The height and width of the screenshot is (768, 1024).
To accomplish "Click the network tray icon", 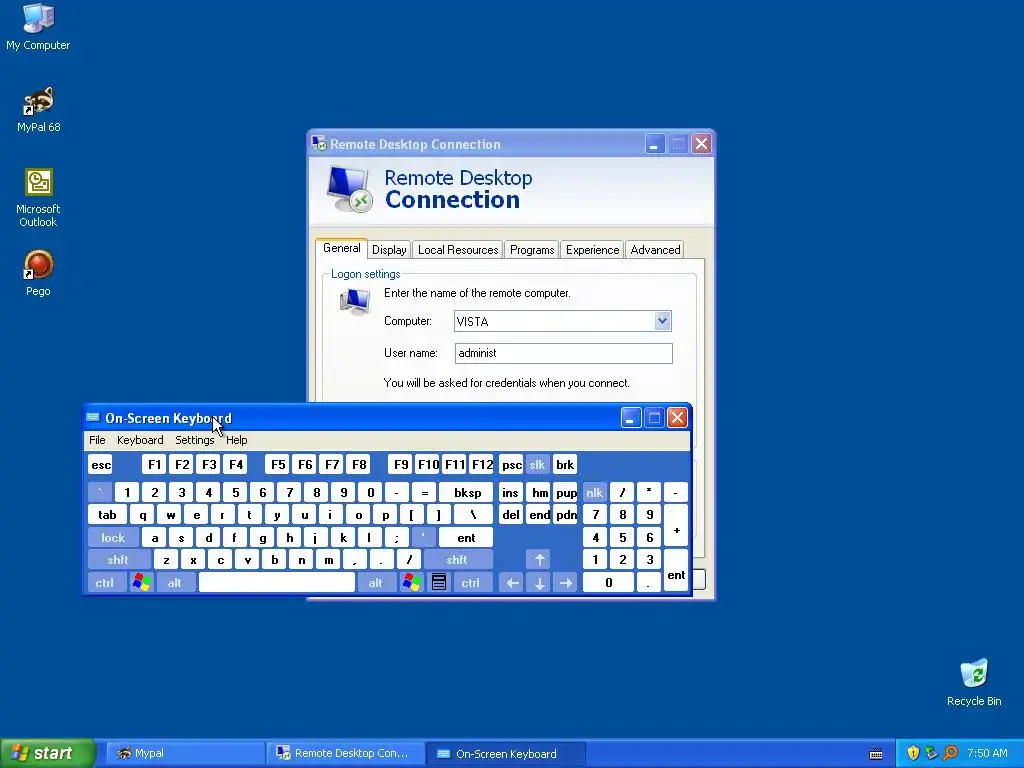I will tap(931, 753).
